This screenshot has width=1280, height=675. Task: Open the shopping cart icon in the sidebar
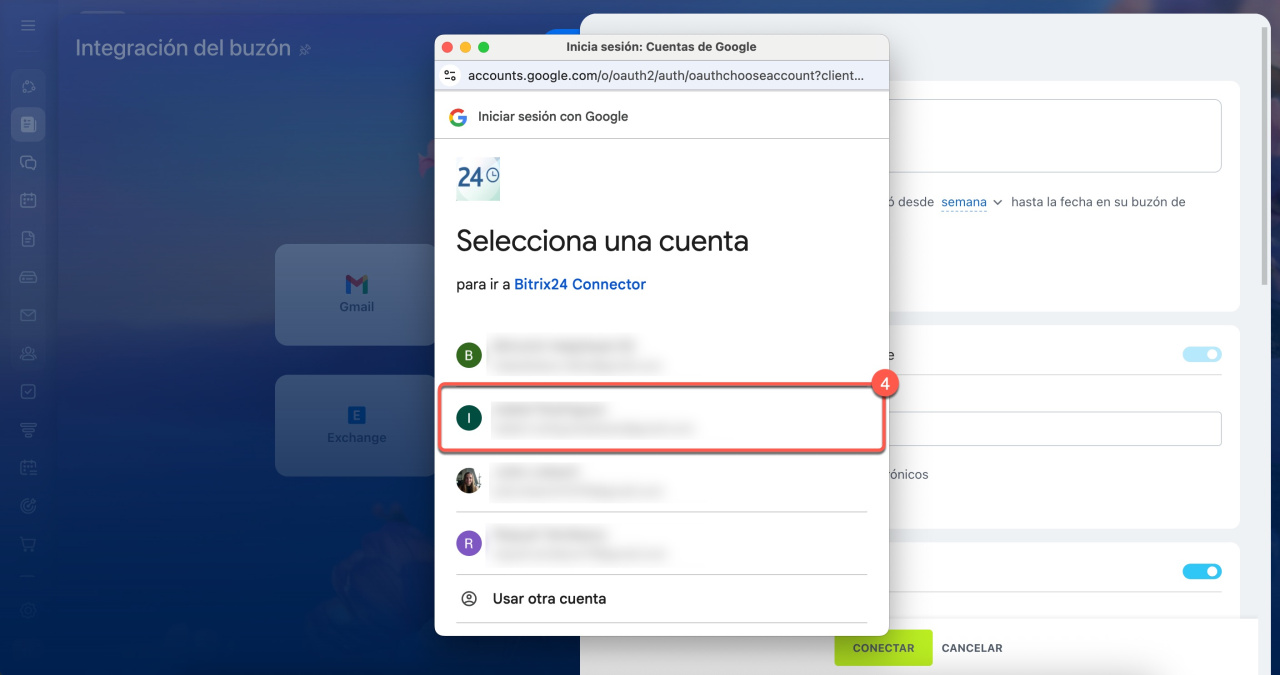pyautogui.click(x=28, y=544)
